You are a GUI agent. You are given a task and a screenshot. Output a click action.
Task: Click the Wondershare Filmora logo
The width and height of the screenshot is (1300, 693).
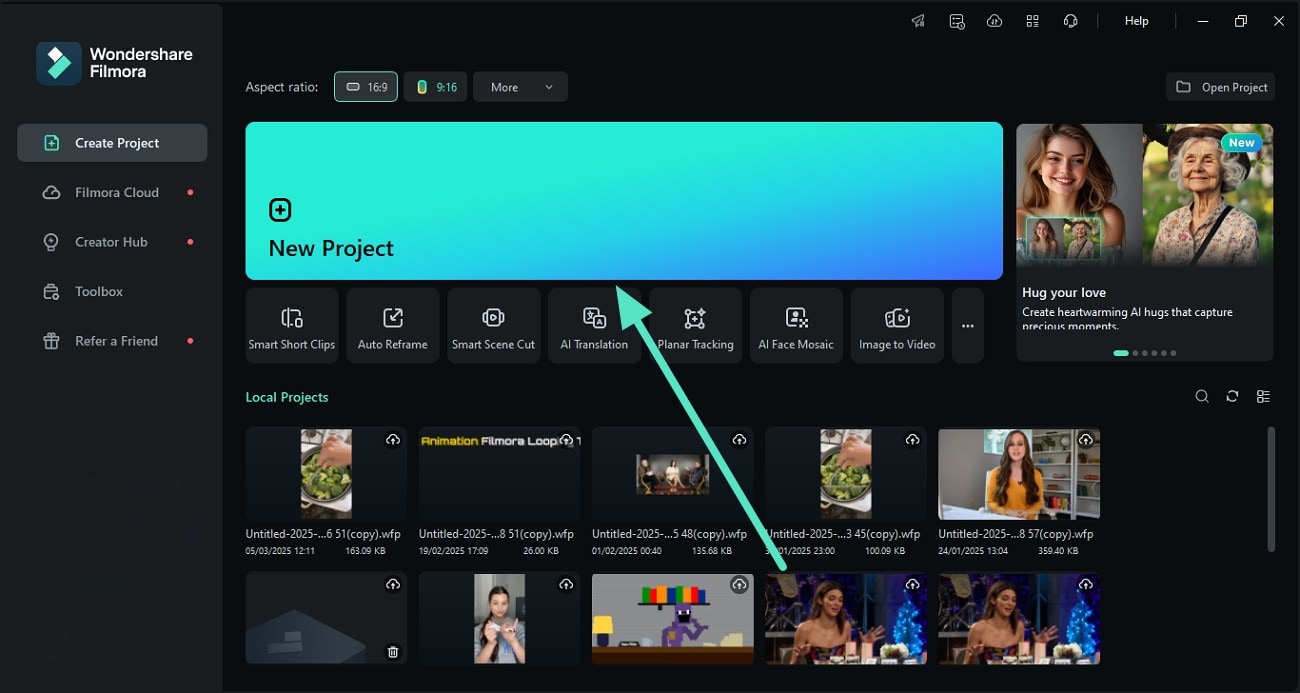pyautogui.click(x=114, y=63)
